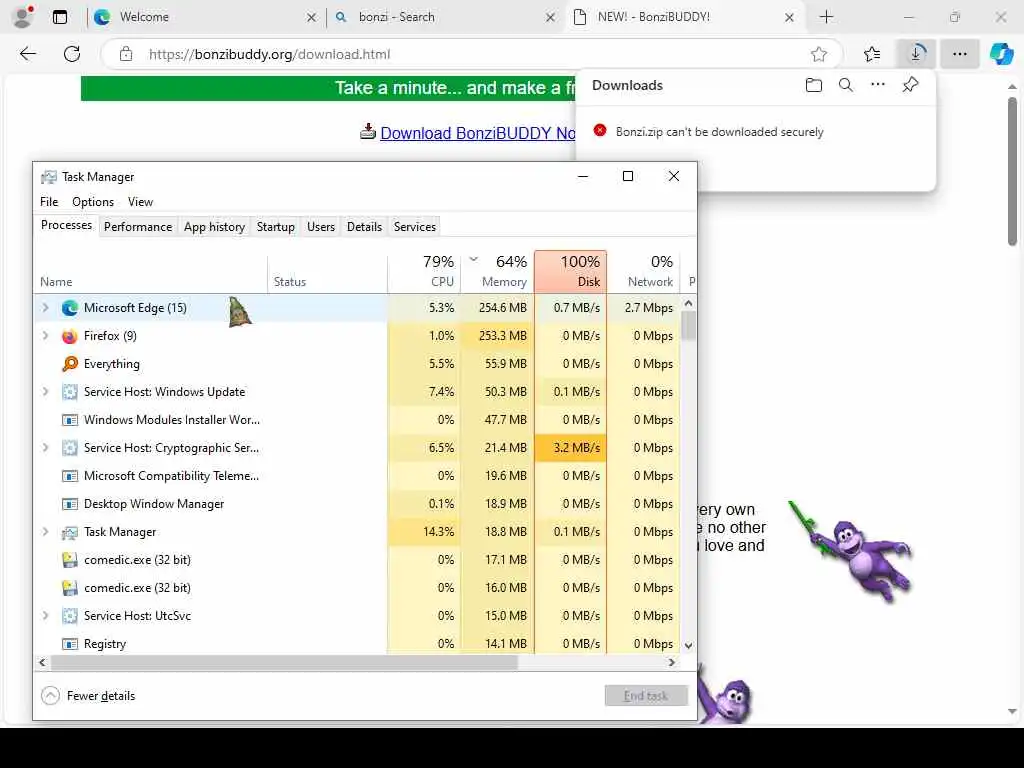This screenshot has width=1024, height=768.
Task: Open the tab actions menu icon
Action: pyautogui.click(x=60, y=17)
